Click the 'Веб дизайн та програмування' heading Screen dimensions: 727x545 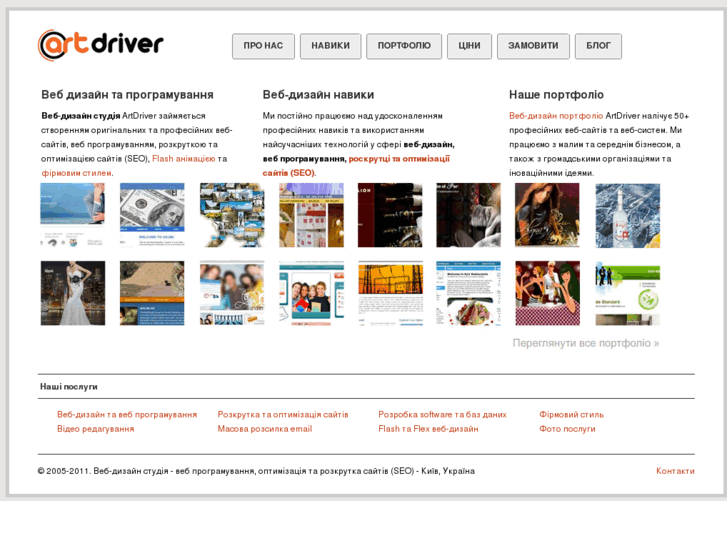127,95
